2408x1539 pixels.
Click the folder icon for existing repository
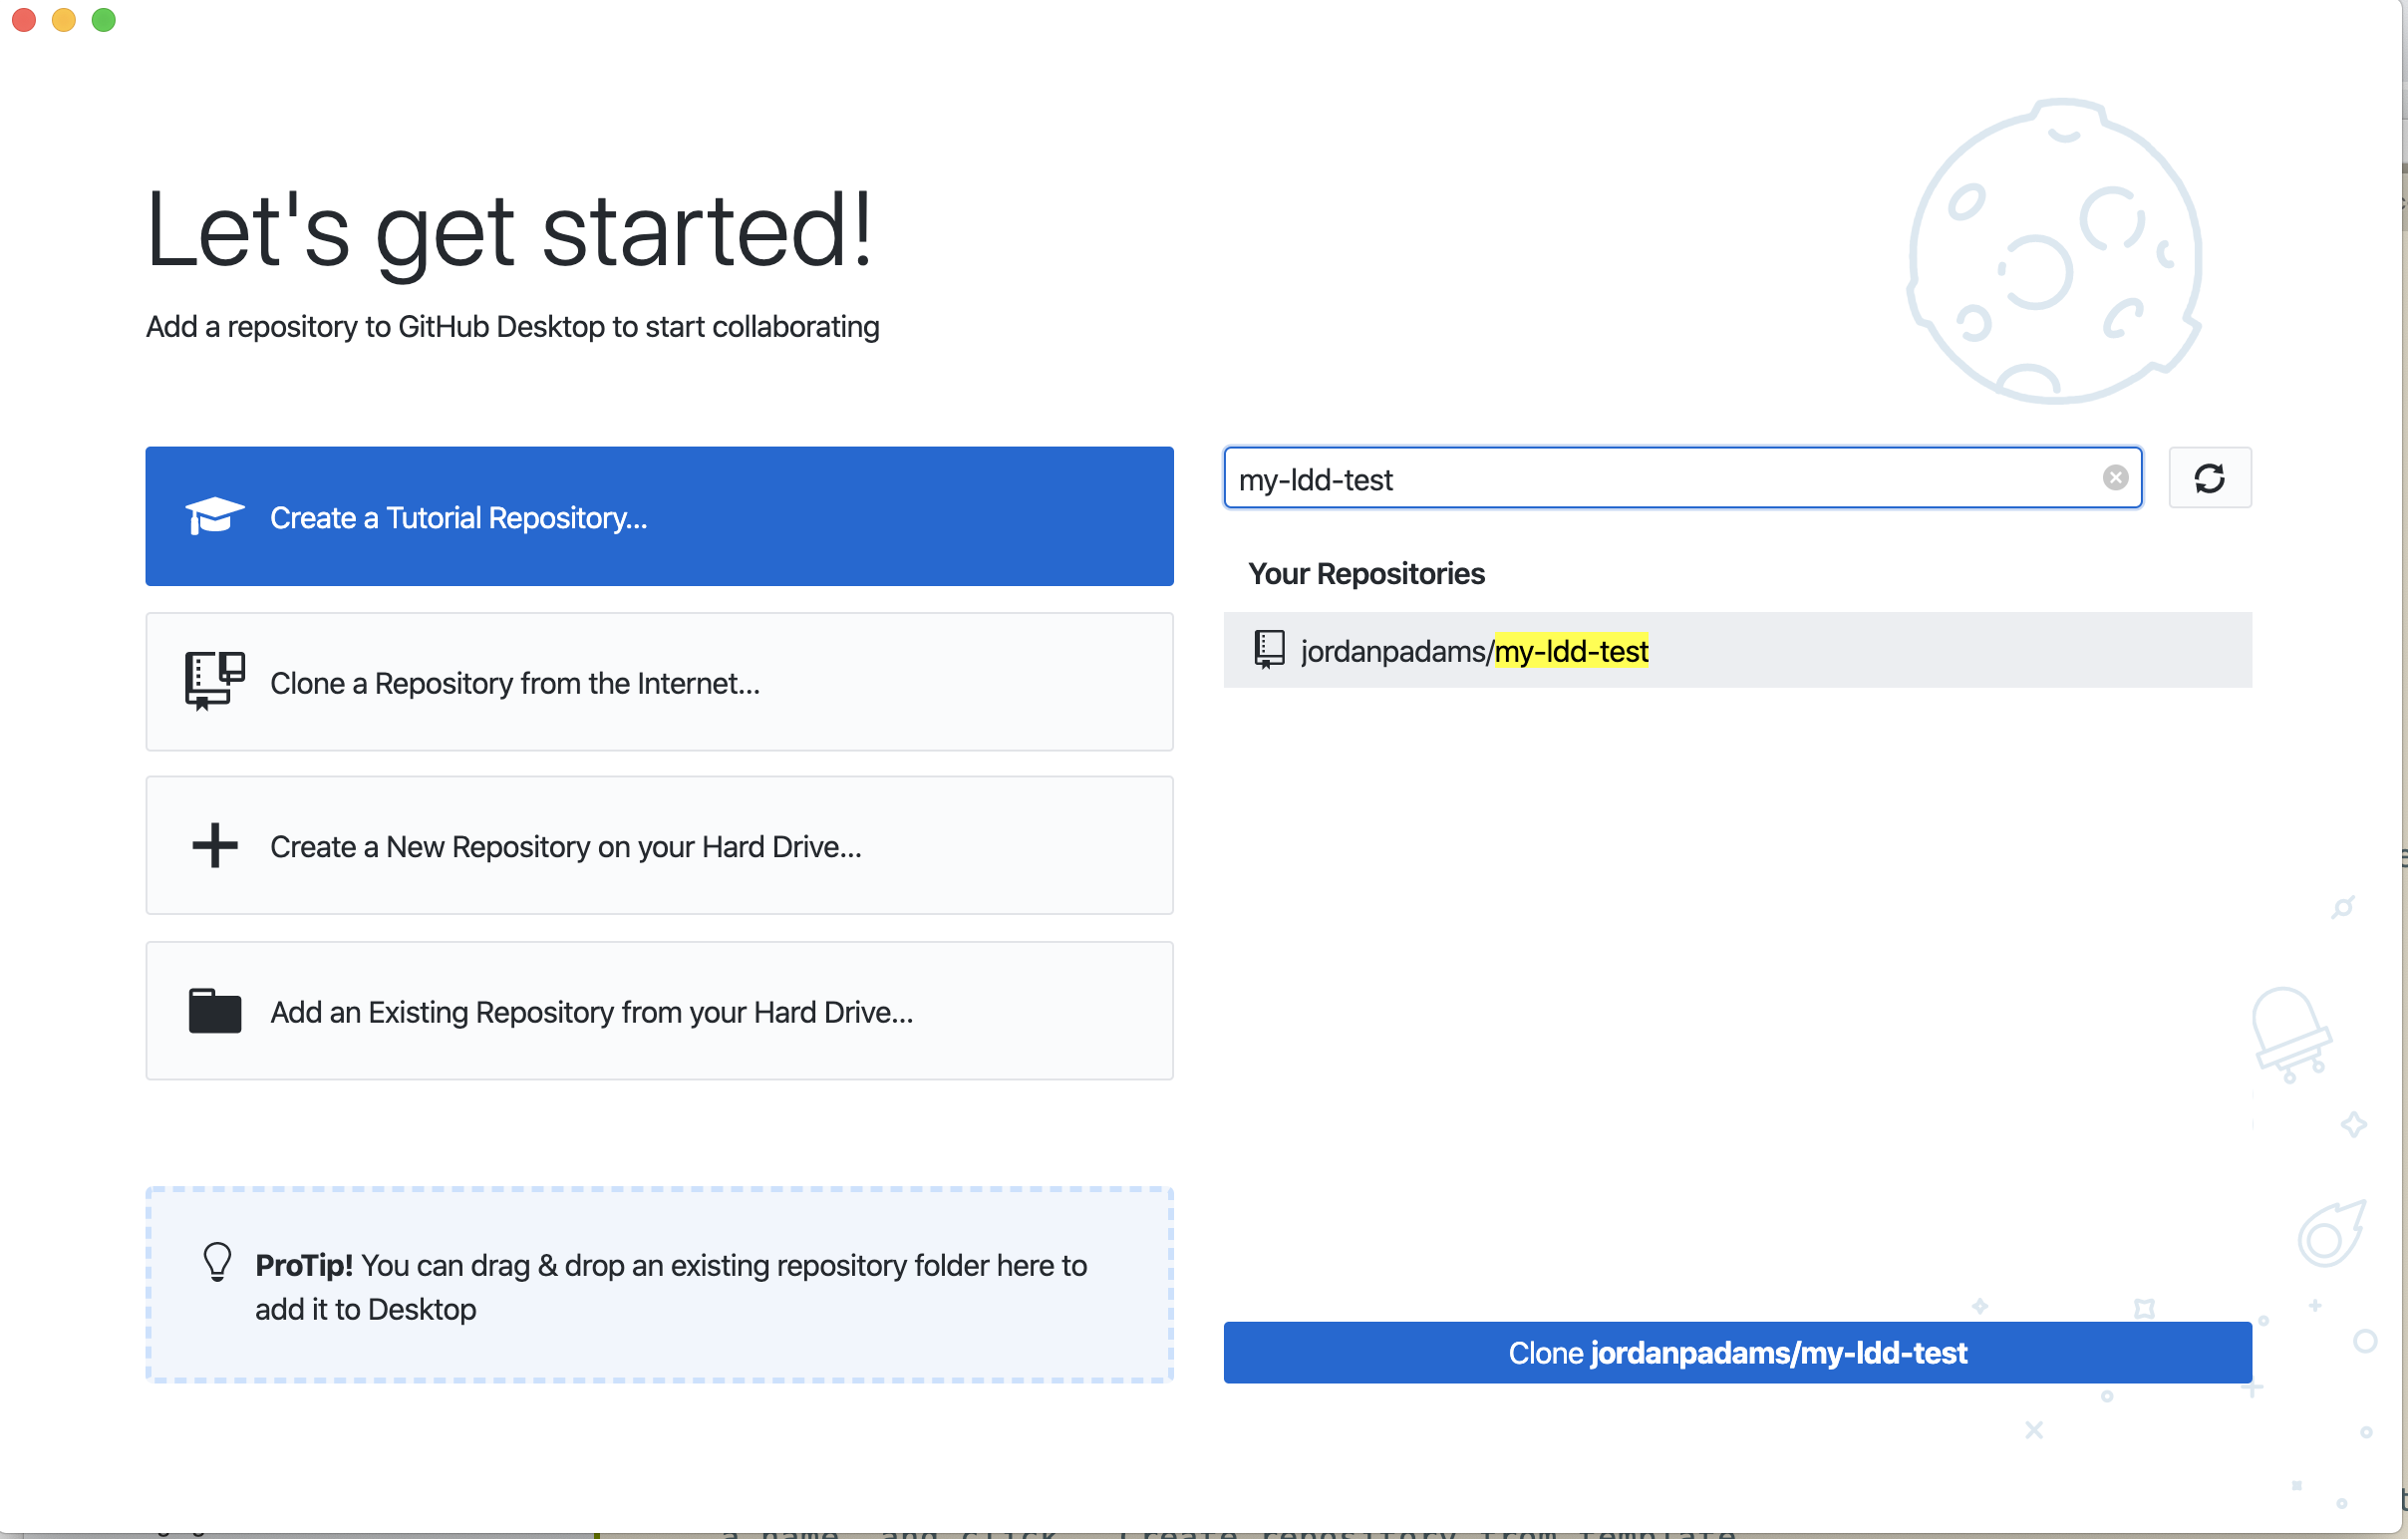tap(214, 1011)
